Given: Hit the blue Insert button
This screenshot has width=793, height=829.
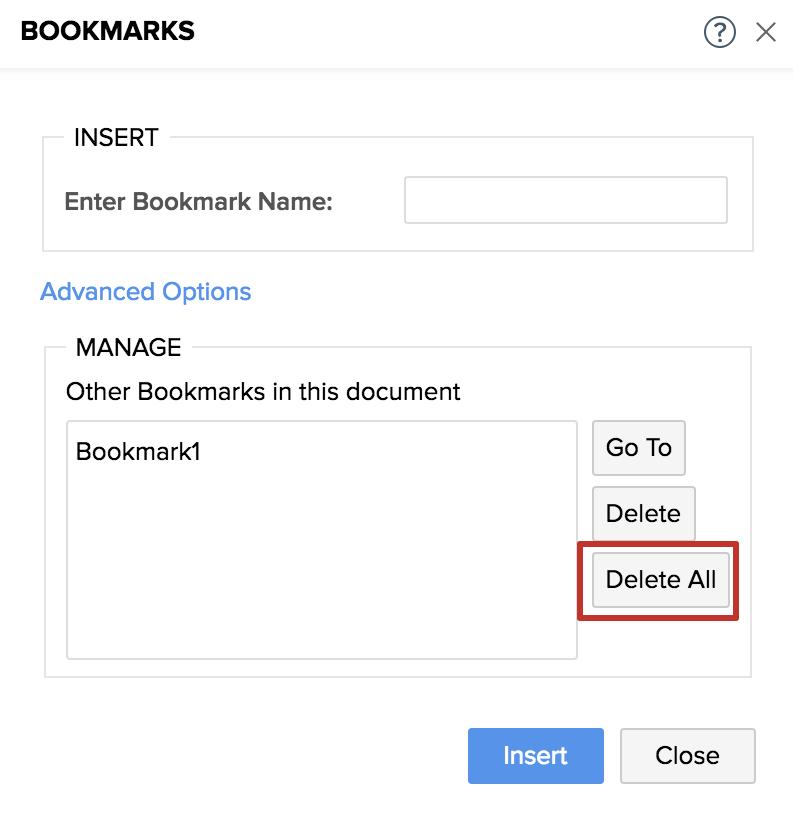Looking at the screenshot, I should click(x=535, y=756).
